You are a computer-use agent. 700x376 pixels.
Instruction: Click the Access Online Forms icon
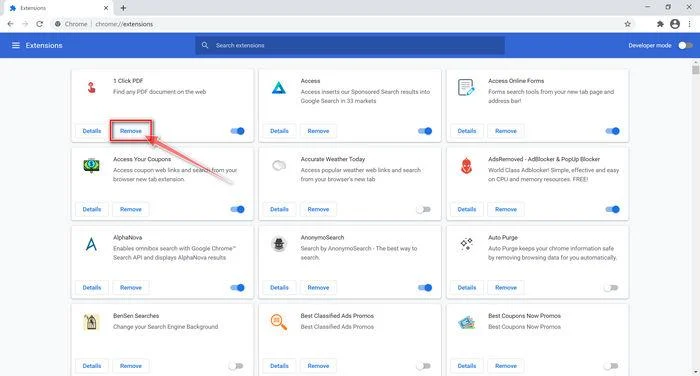tap(466, 87)
